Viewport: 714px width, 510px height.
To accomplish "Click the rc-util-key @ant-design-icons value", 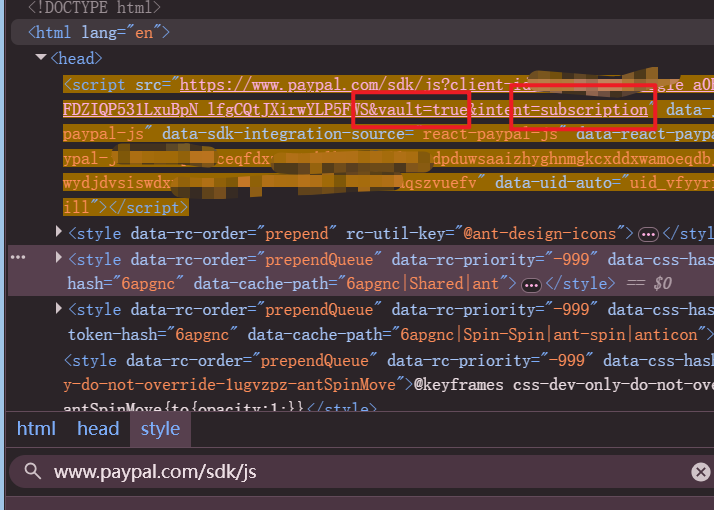I will (540, 234).
